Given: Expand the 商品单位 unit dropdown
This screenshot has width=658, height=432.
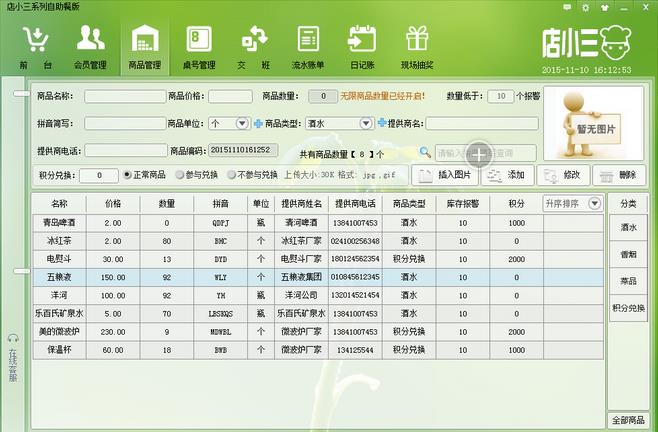Looking at the screenshot, I should coord(241,123).
